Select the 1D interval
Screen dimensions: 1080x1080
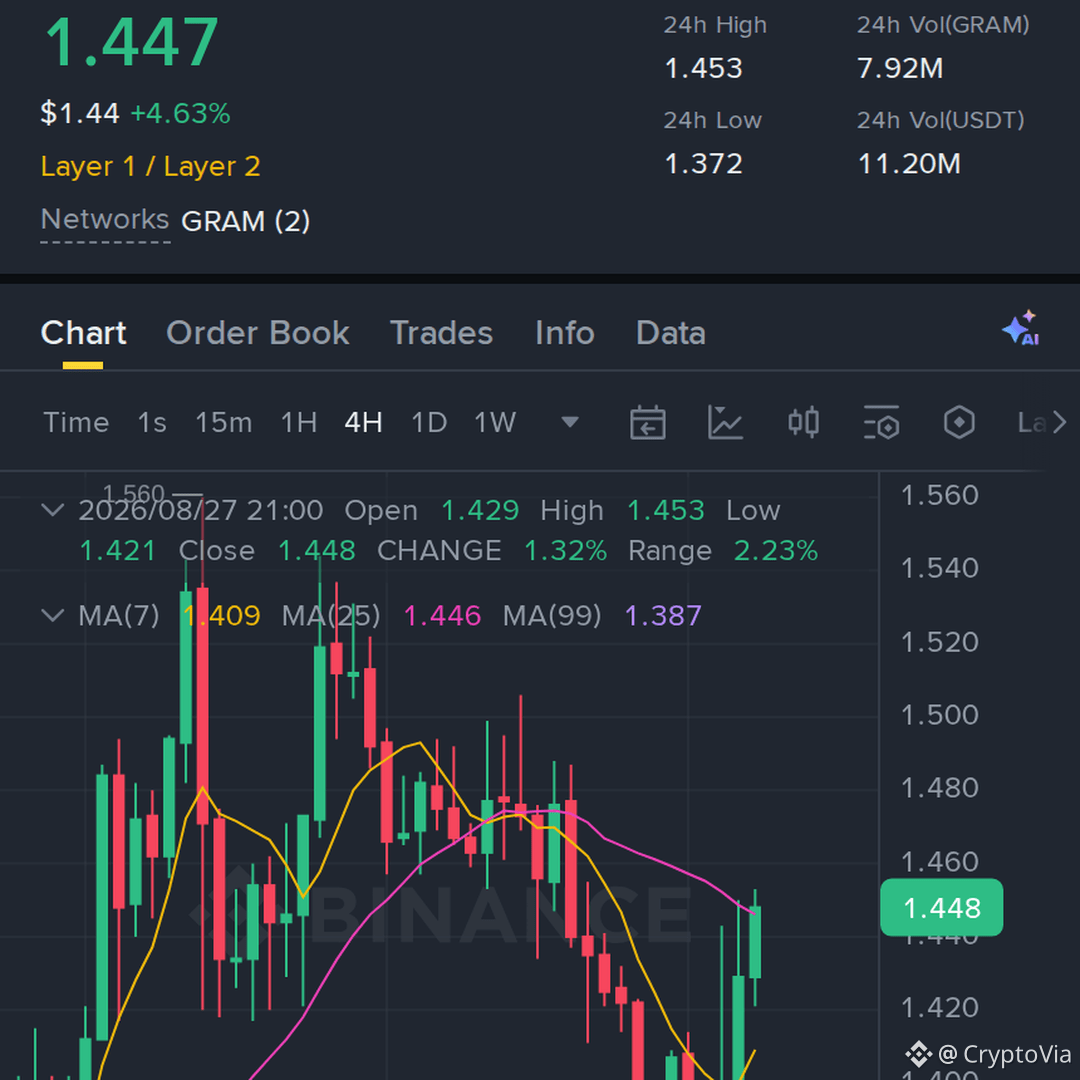point(429,422)
